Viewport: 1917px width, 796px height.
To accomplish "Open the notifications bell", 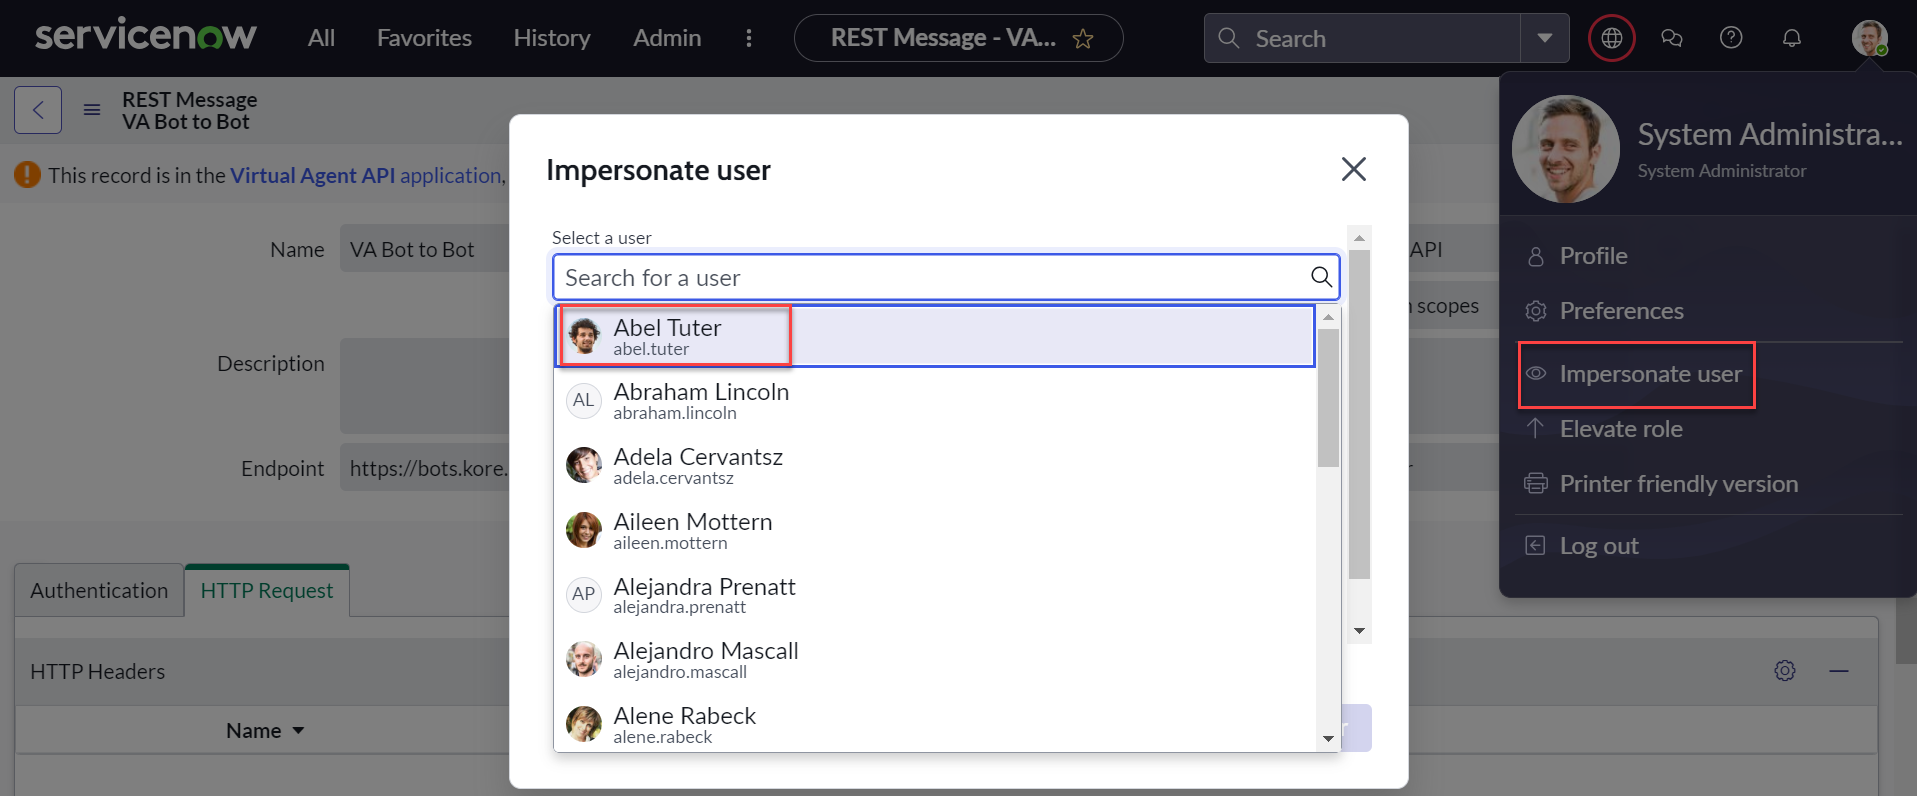I will pos(1792,39).
